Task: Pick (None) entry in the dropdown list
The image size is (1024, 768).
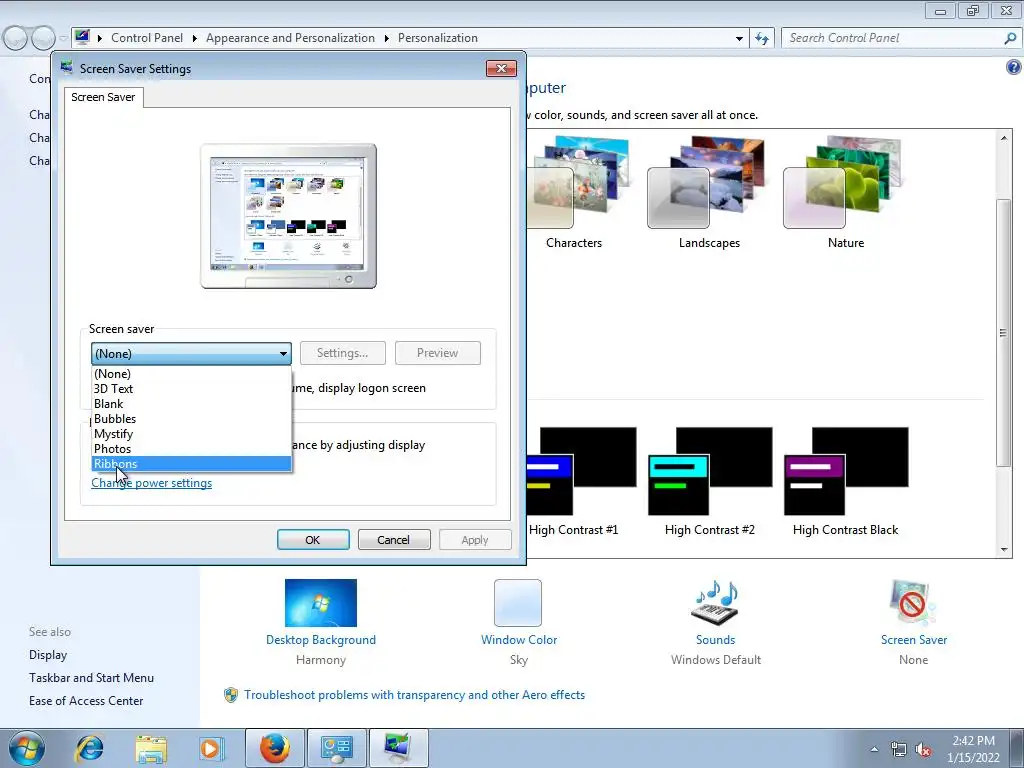Action: [191, 374]
